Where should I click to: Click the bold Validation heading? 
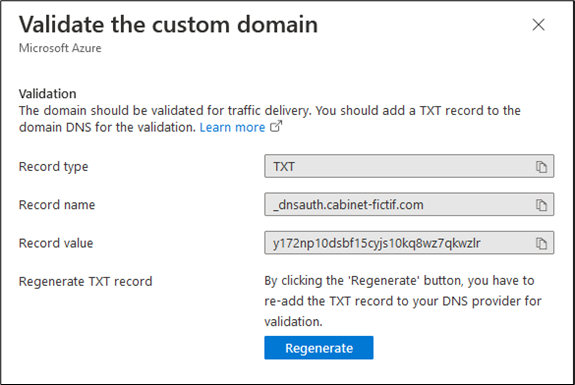[x=48, y=94]
